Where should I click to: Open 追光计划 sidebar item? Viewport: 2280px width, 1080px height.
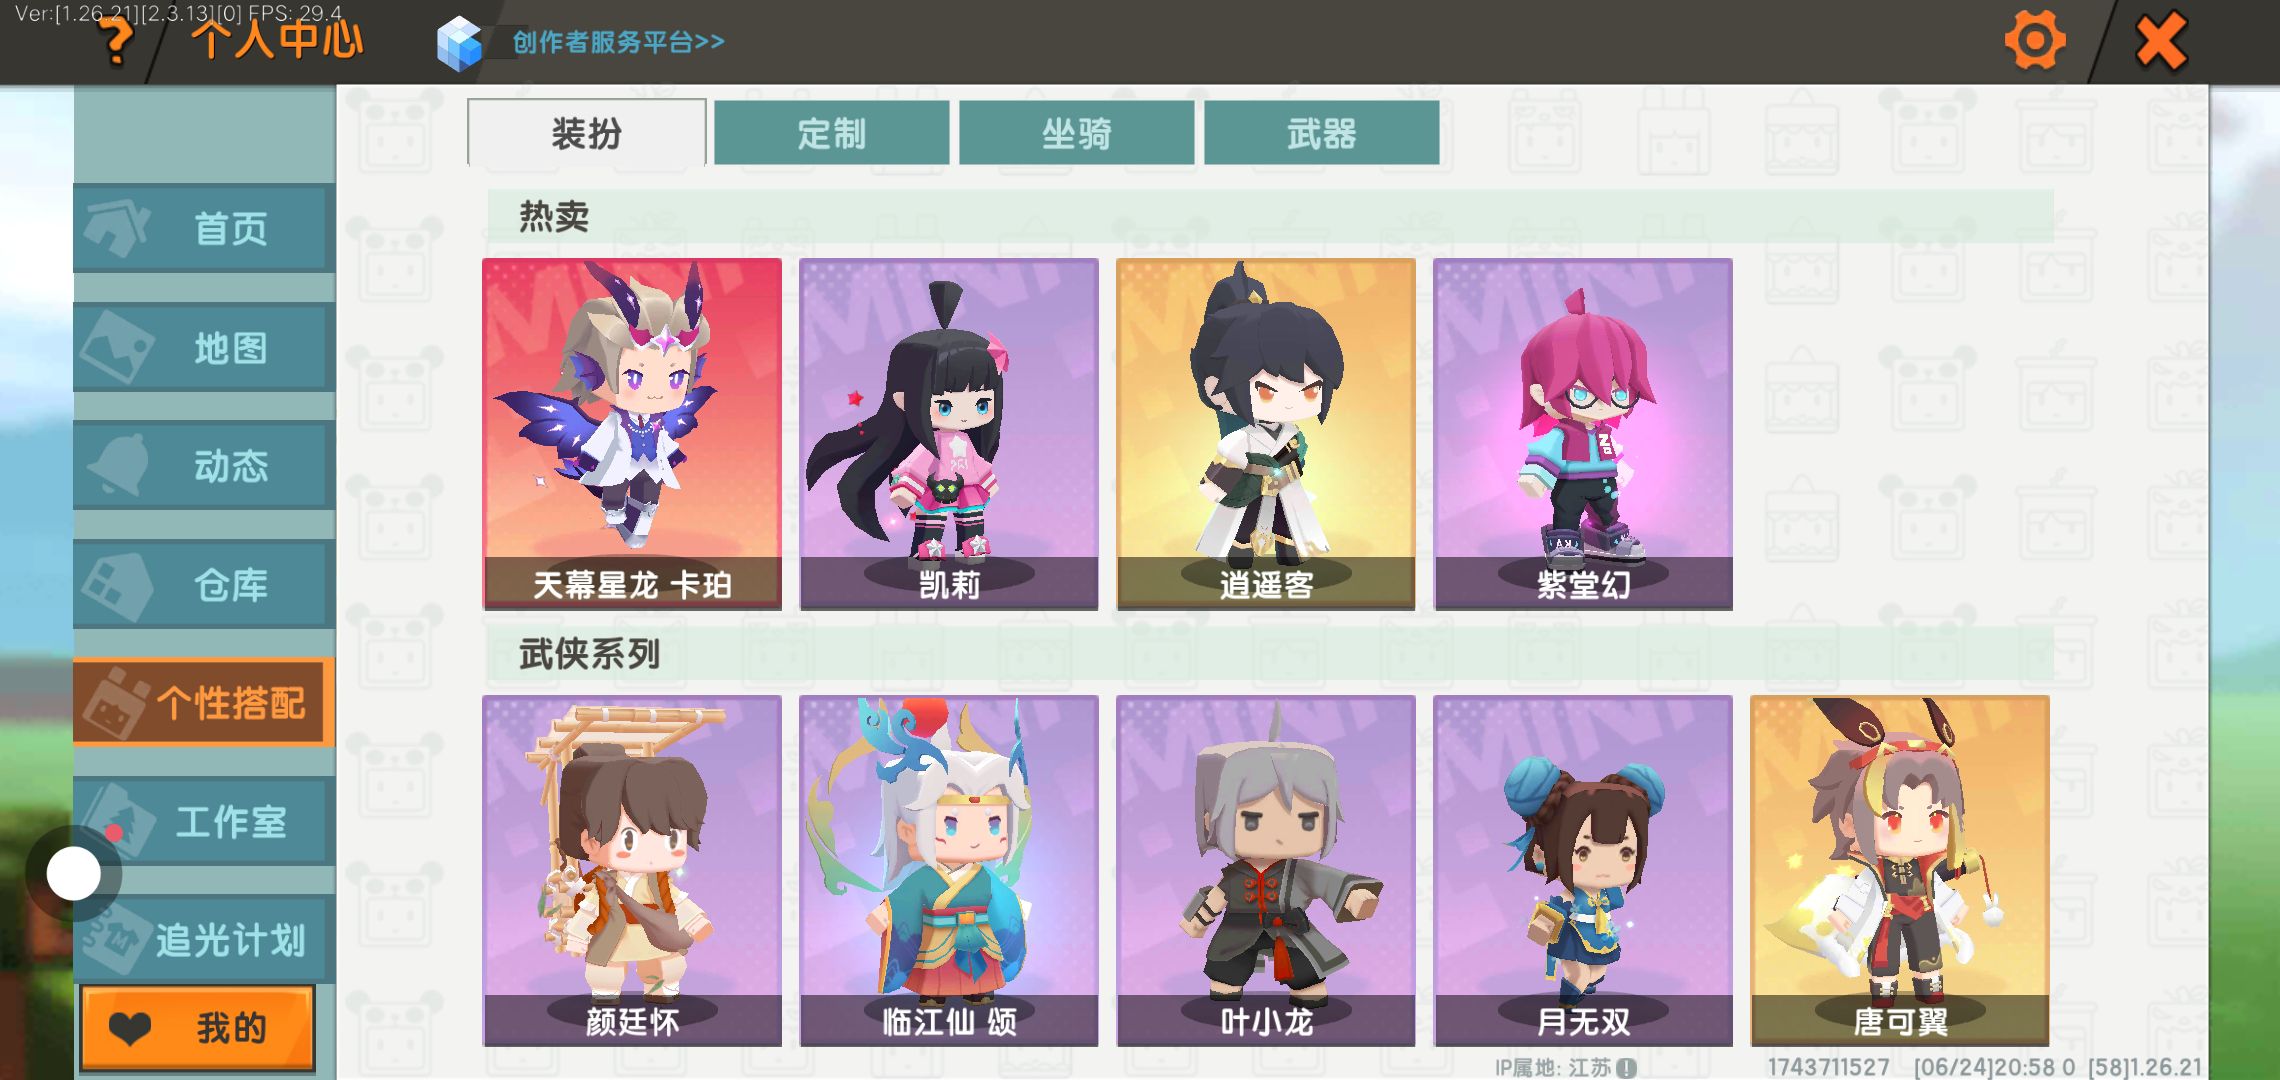coord(204,940)
